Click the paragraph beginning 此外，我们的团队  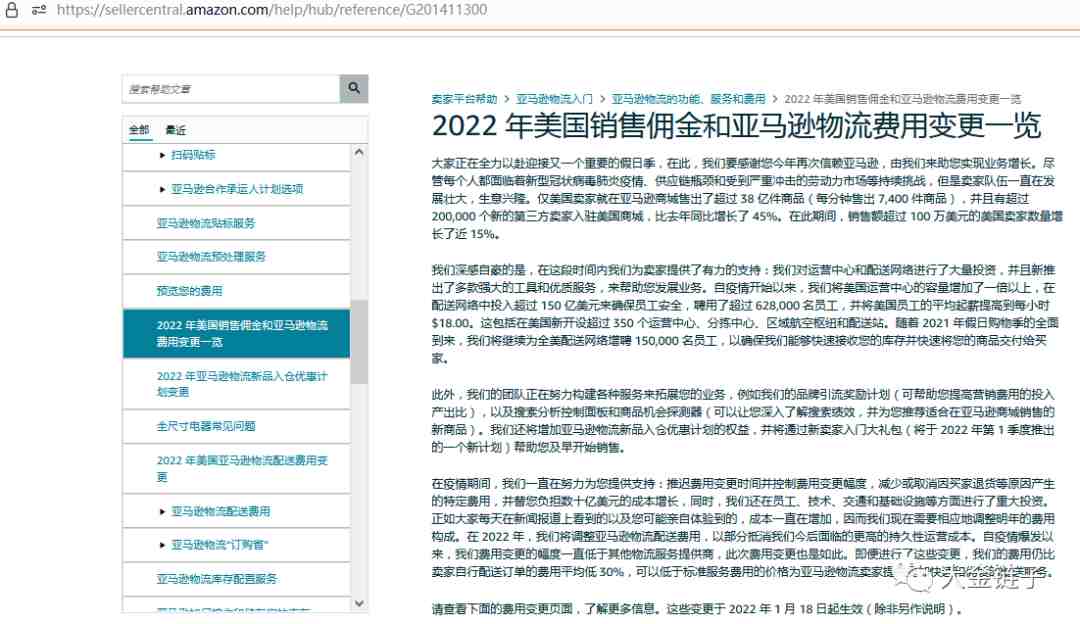pyautogui.click(x=744, y=421)
